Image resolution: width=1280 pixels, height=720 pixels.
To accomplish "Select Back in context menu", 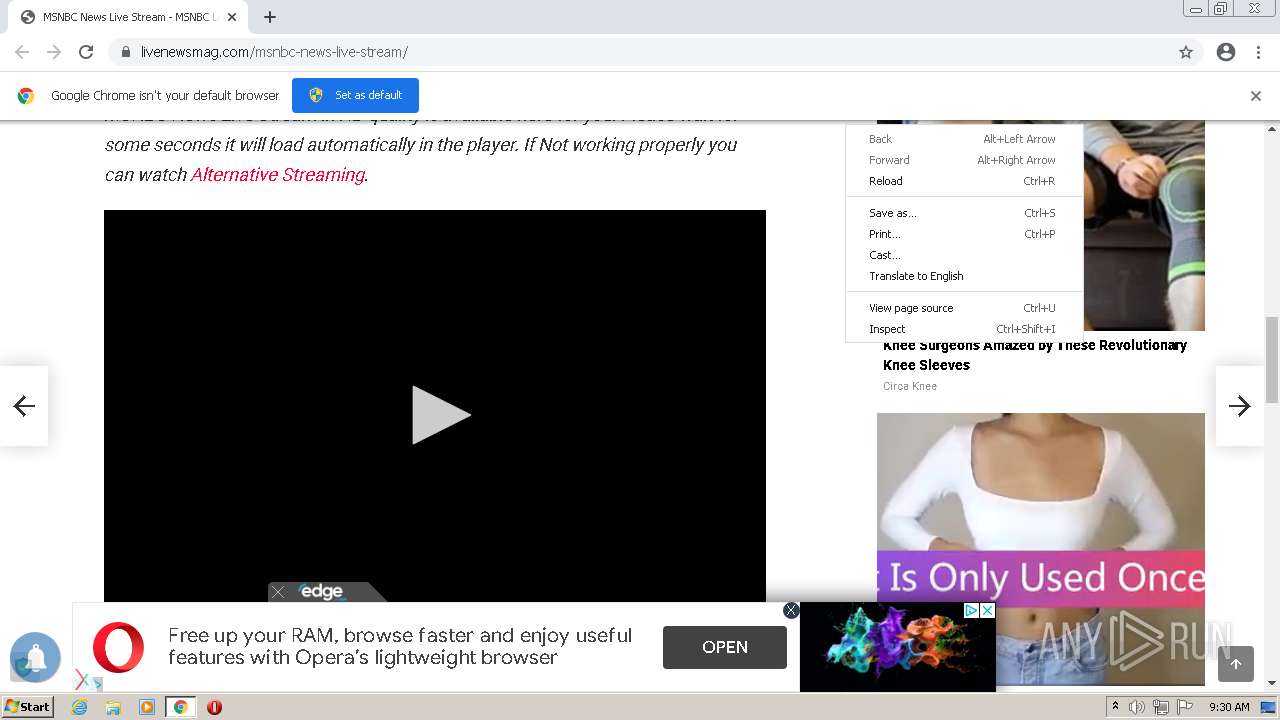I will point(964,139).
